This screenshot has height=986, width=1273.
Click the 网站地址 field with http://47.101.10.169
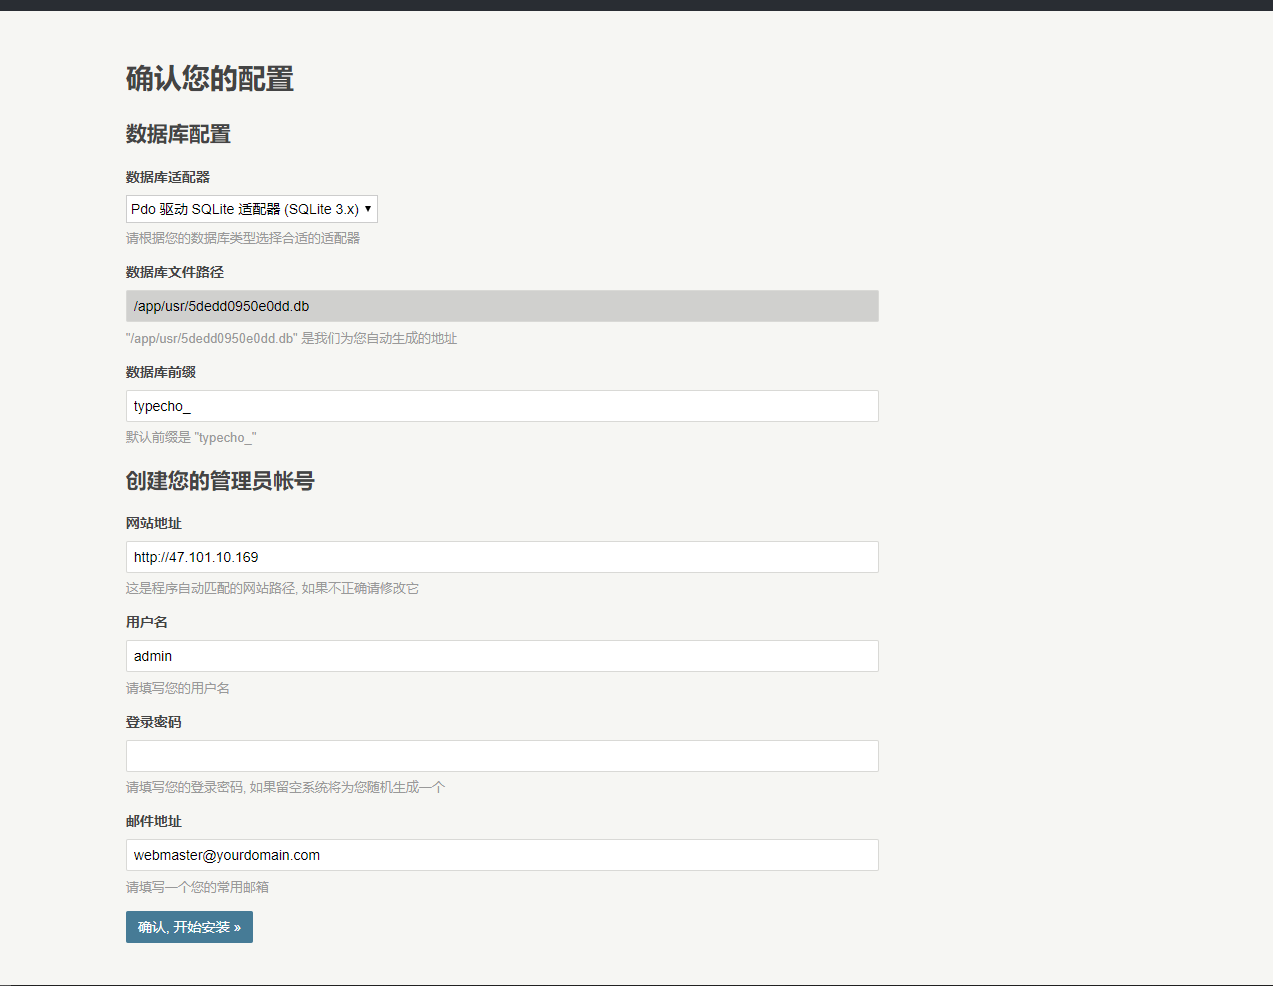[x=502, y=557]
